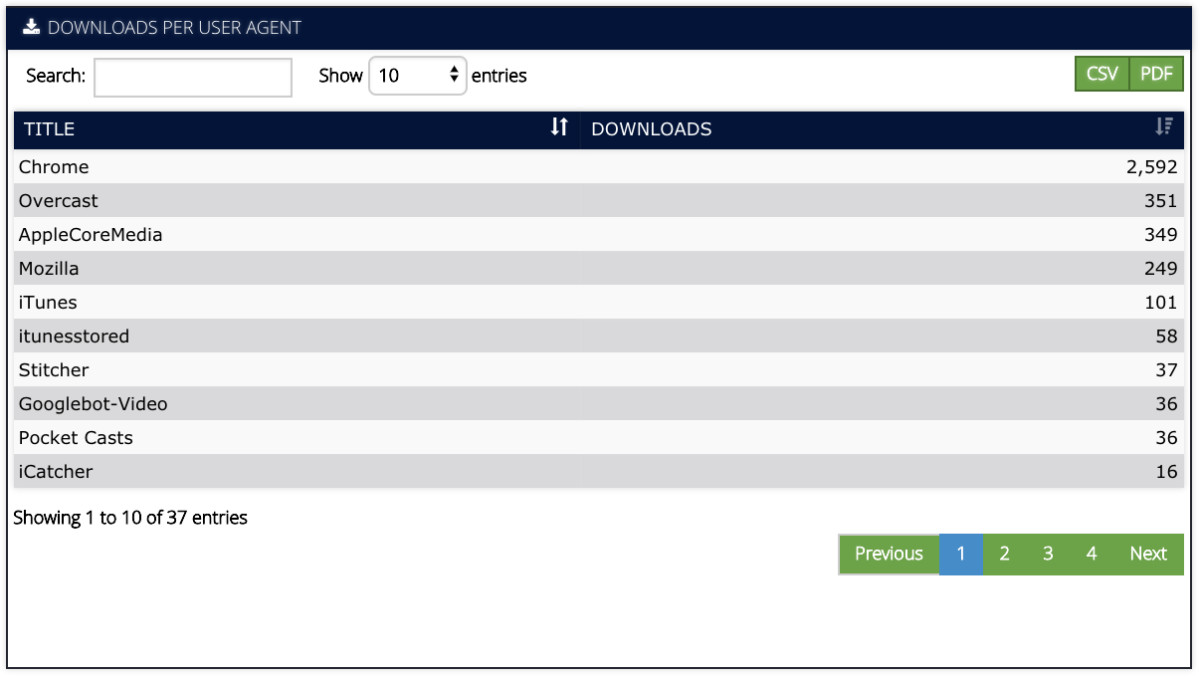Screen dimensions: 1200x677
Task: Click the Search label text
Action: 56,76
